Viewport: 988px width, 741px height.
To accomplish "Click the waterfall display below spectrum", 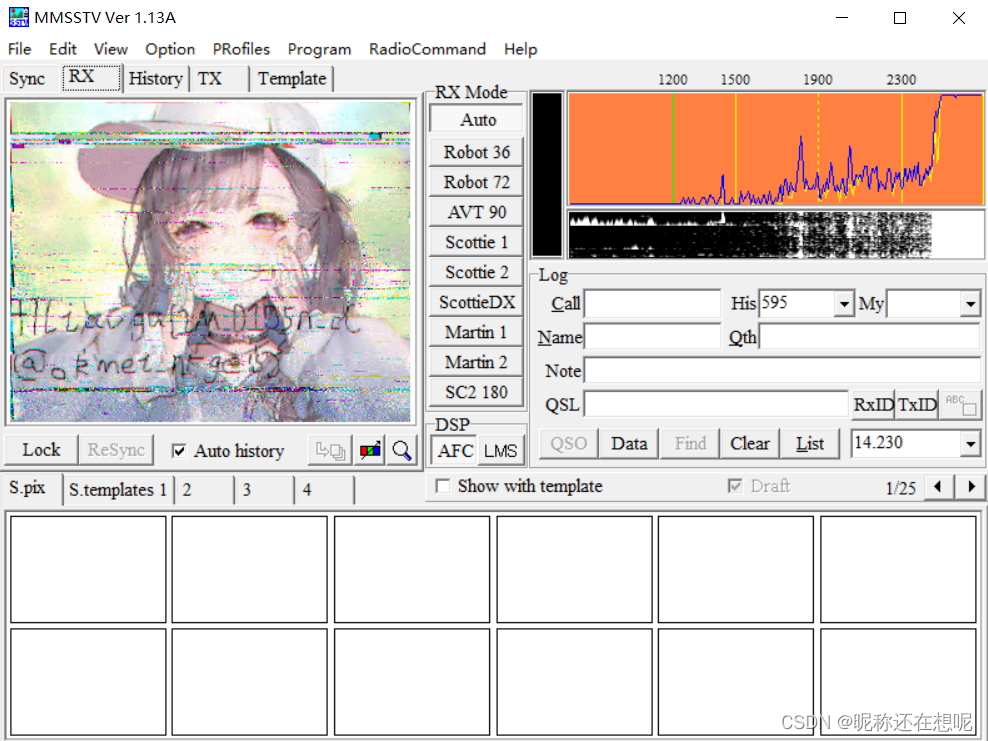I will tap(775, 234).
